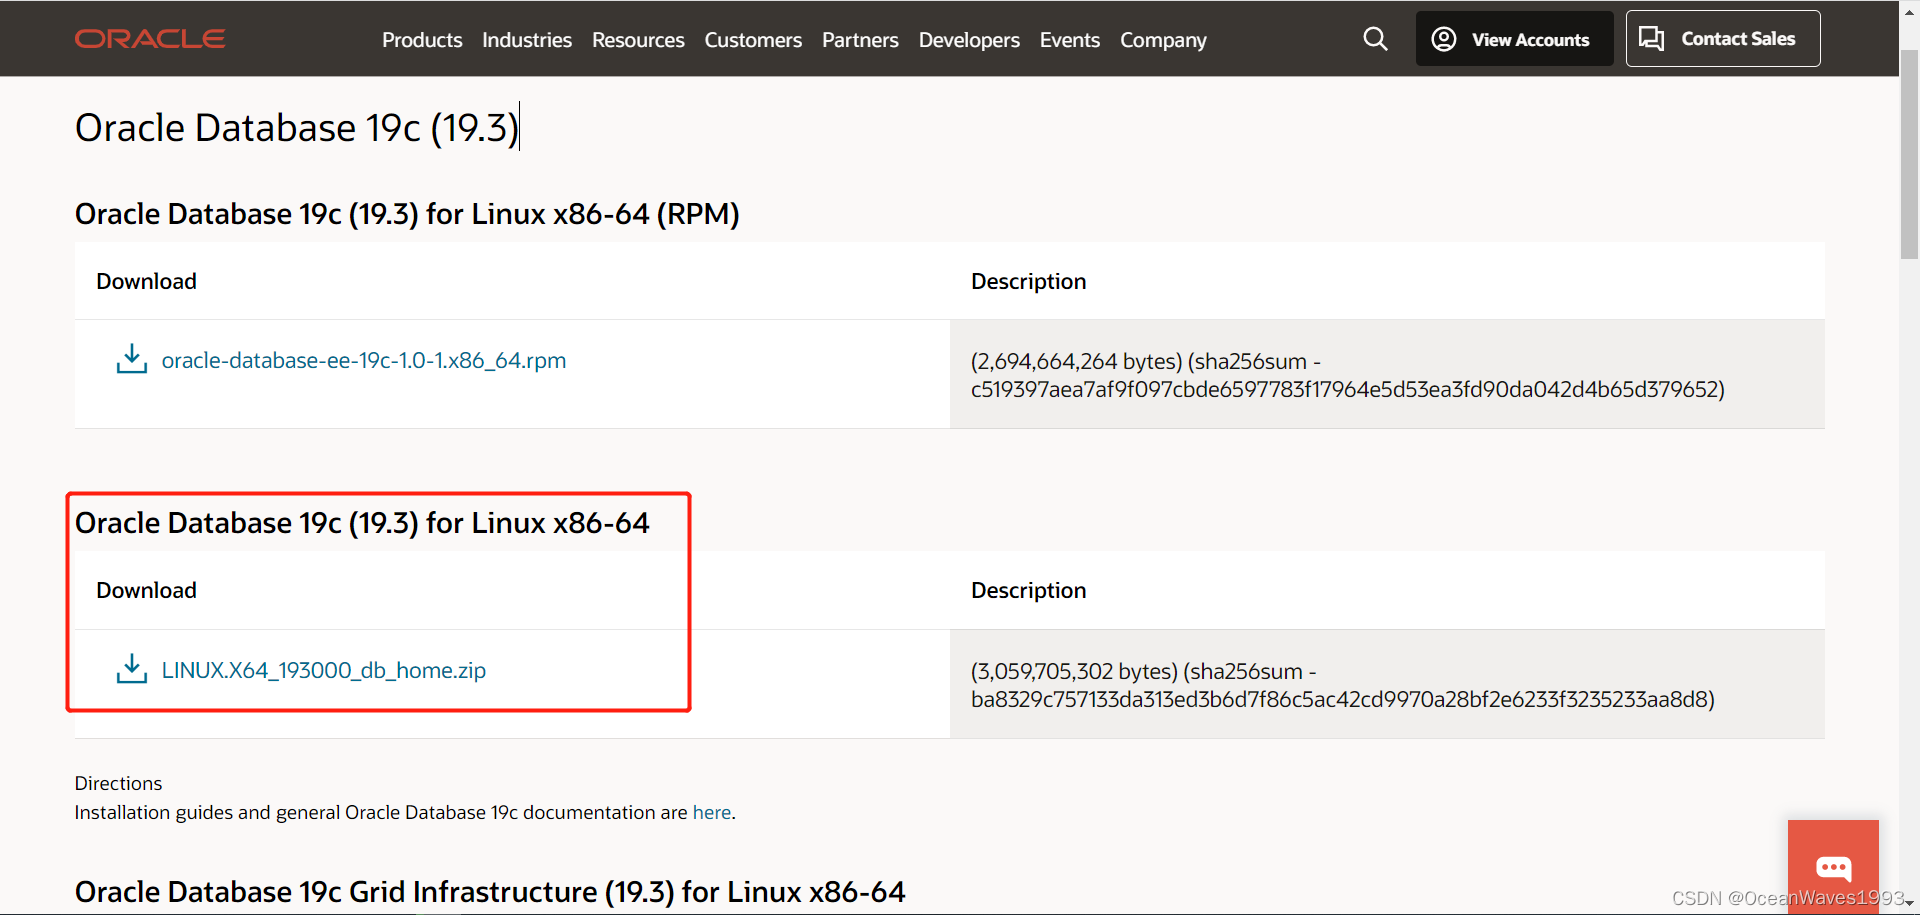
Task: Open the Partners menu
Action: [x=860, y=40]
